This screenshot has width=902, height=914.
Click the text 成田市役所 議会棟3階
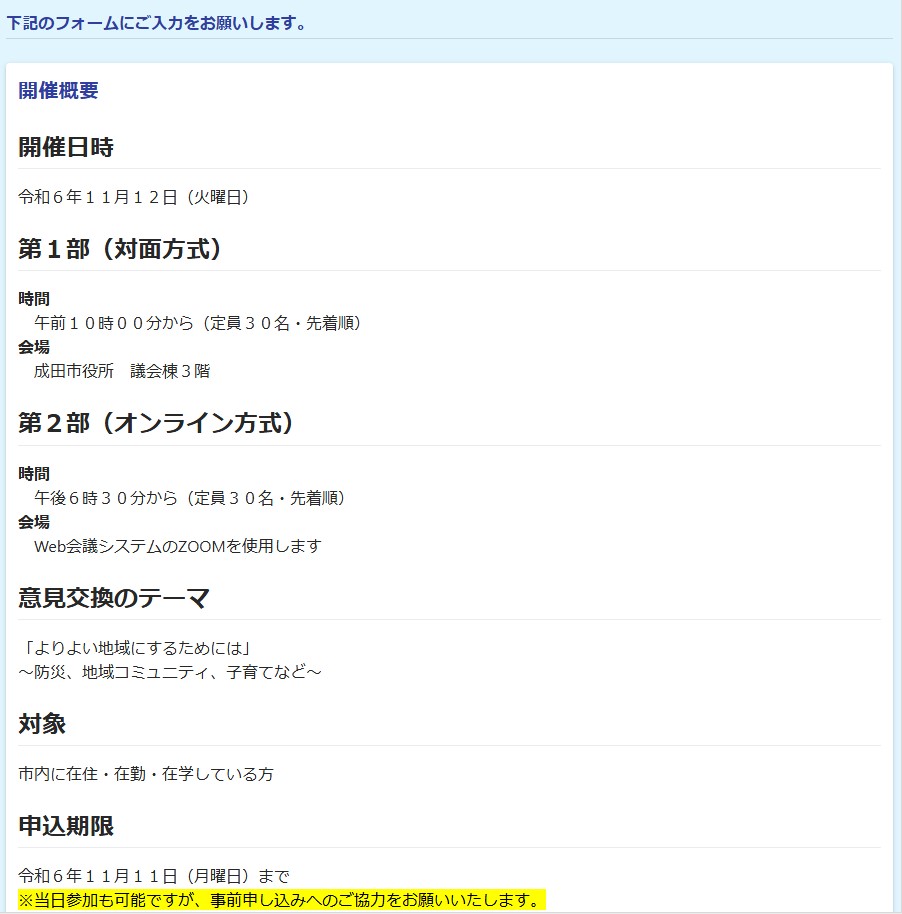coord(122,371)
